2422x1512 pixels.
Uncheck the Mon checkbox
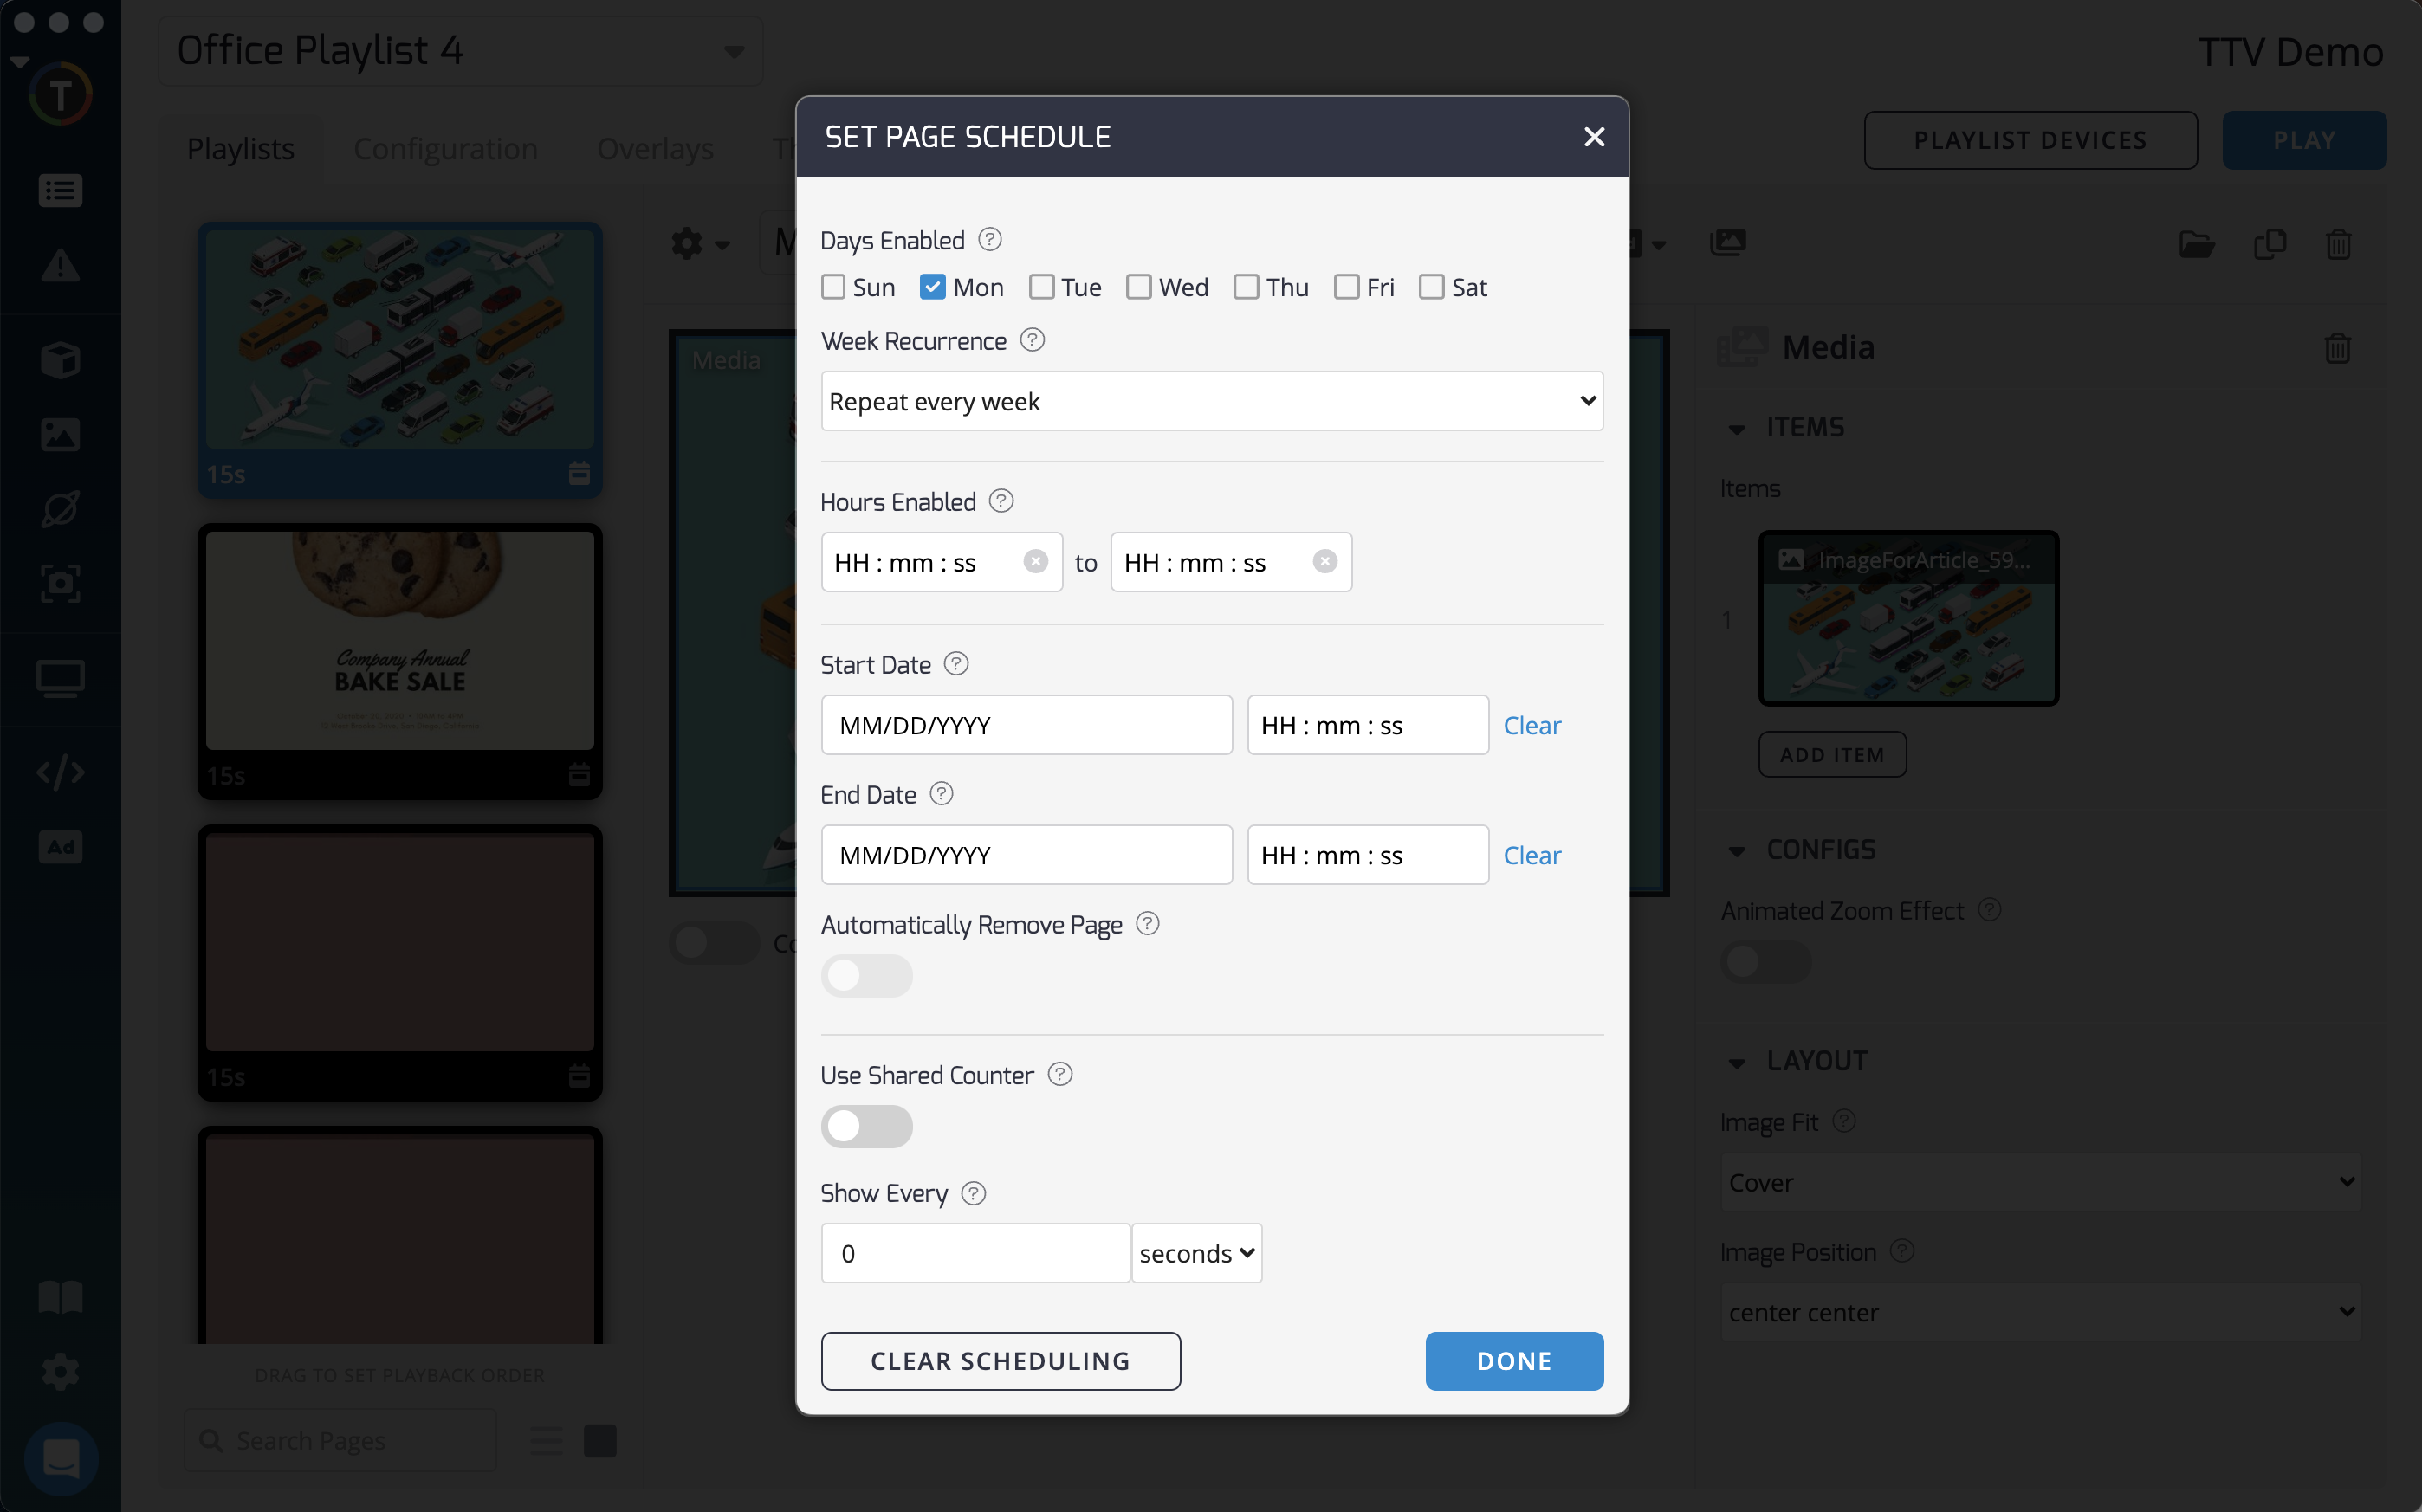tap(932, 287)
